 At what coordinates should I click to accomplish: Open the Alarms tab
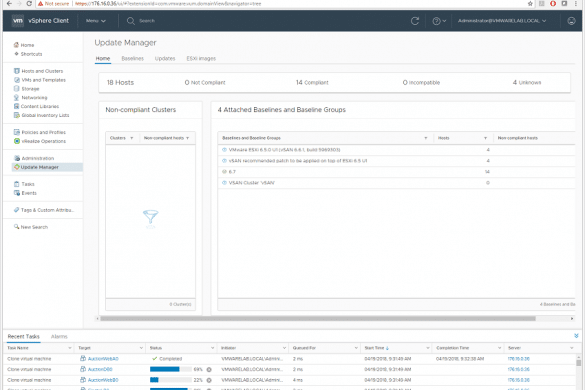(x=59, y=337)
